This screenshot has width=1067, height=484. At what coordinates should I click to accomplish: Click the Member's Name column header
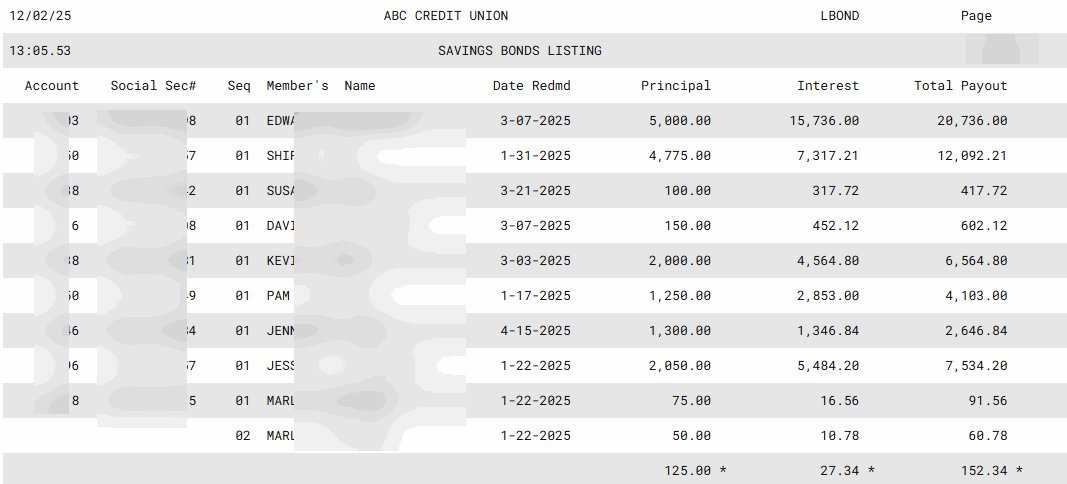point(320,86)
